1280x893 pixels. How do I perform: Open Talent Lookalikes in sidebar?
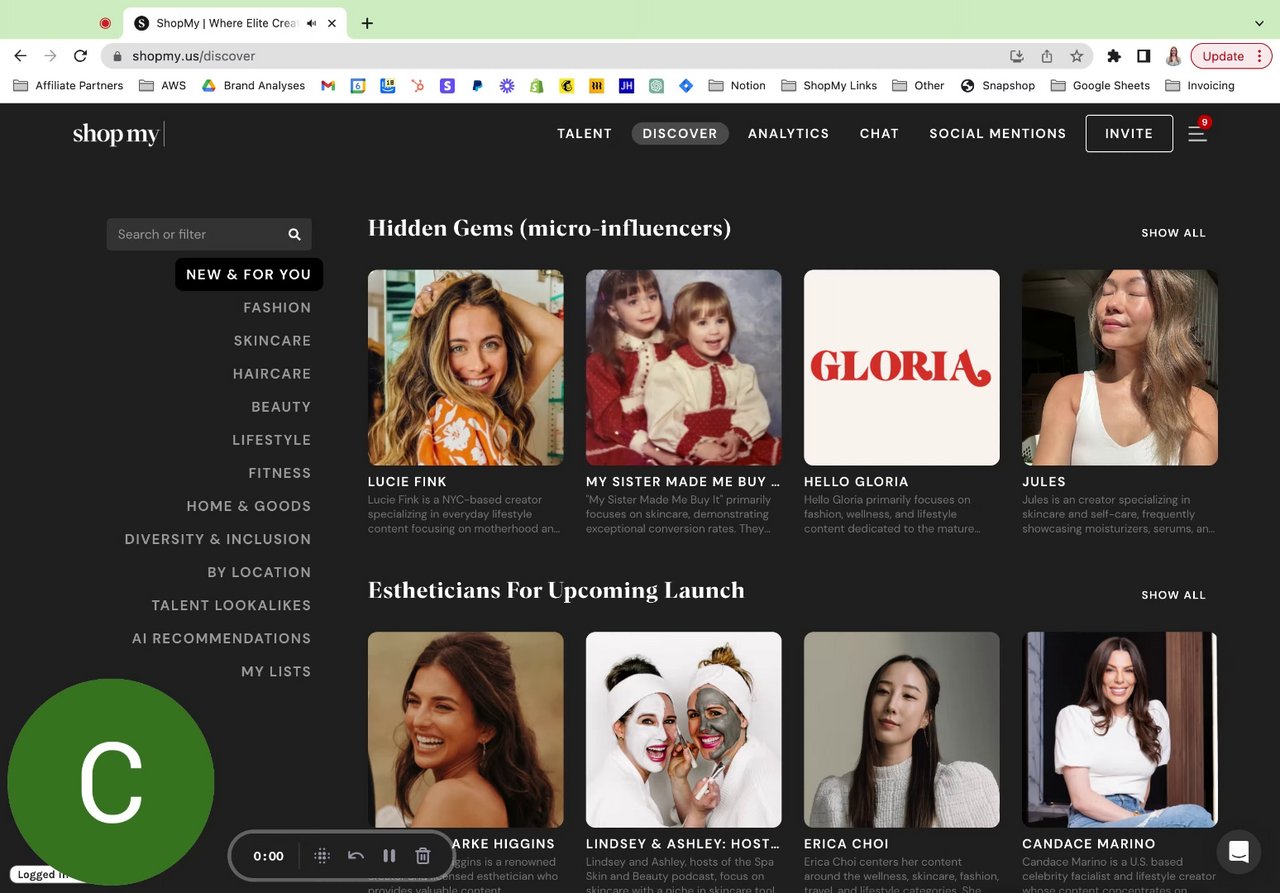[231, 605]
